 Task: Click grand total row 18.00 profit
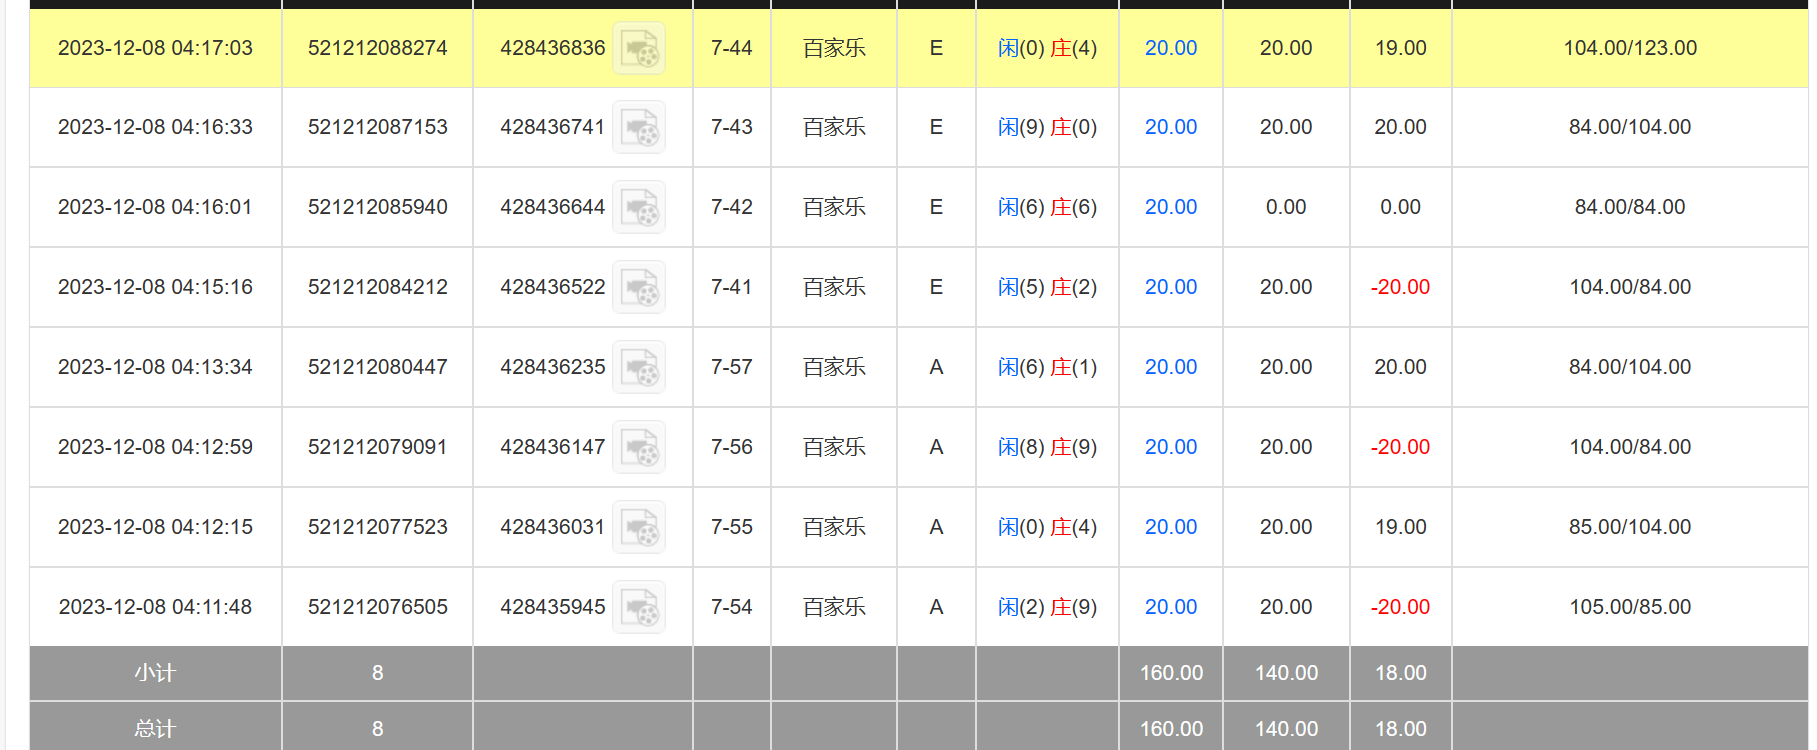1400,729
